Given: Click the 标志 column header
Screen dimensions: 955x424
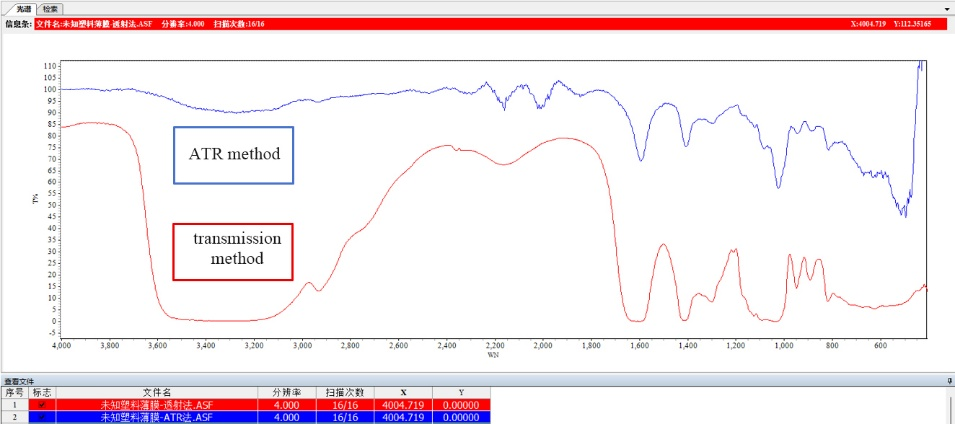Looking at the screenshot, I should click(x=42, y=392).
